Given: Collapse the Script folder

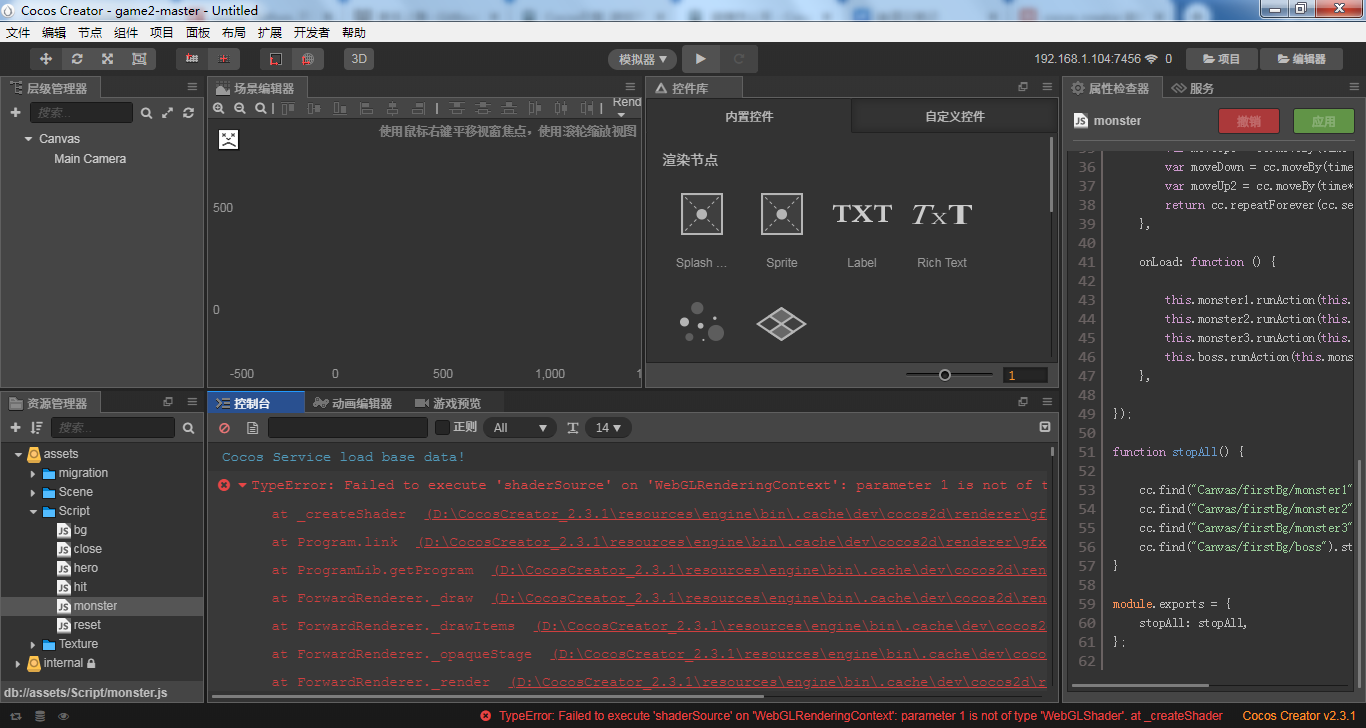Looking at the screenshot, I should coord(33,511).
